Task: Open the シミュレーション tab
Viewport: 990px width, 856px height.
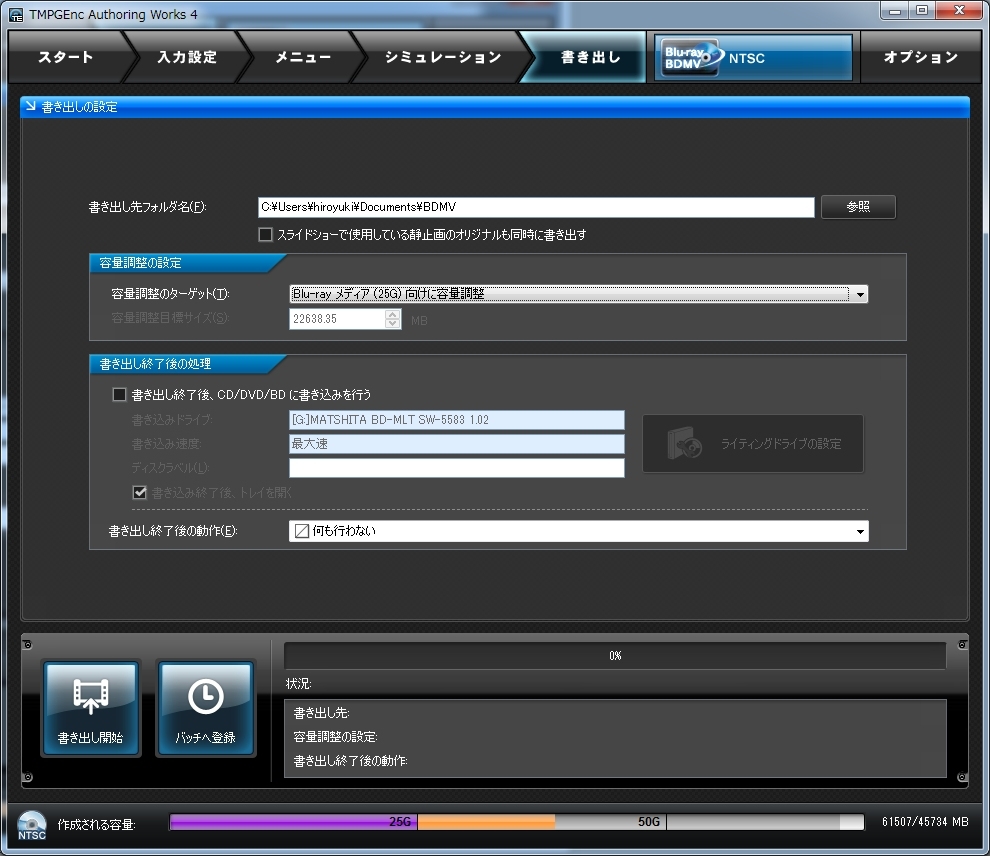Action: coord(443,57)
